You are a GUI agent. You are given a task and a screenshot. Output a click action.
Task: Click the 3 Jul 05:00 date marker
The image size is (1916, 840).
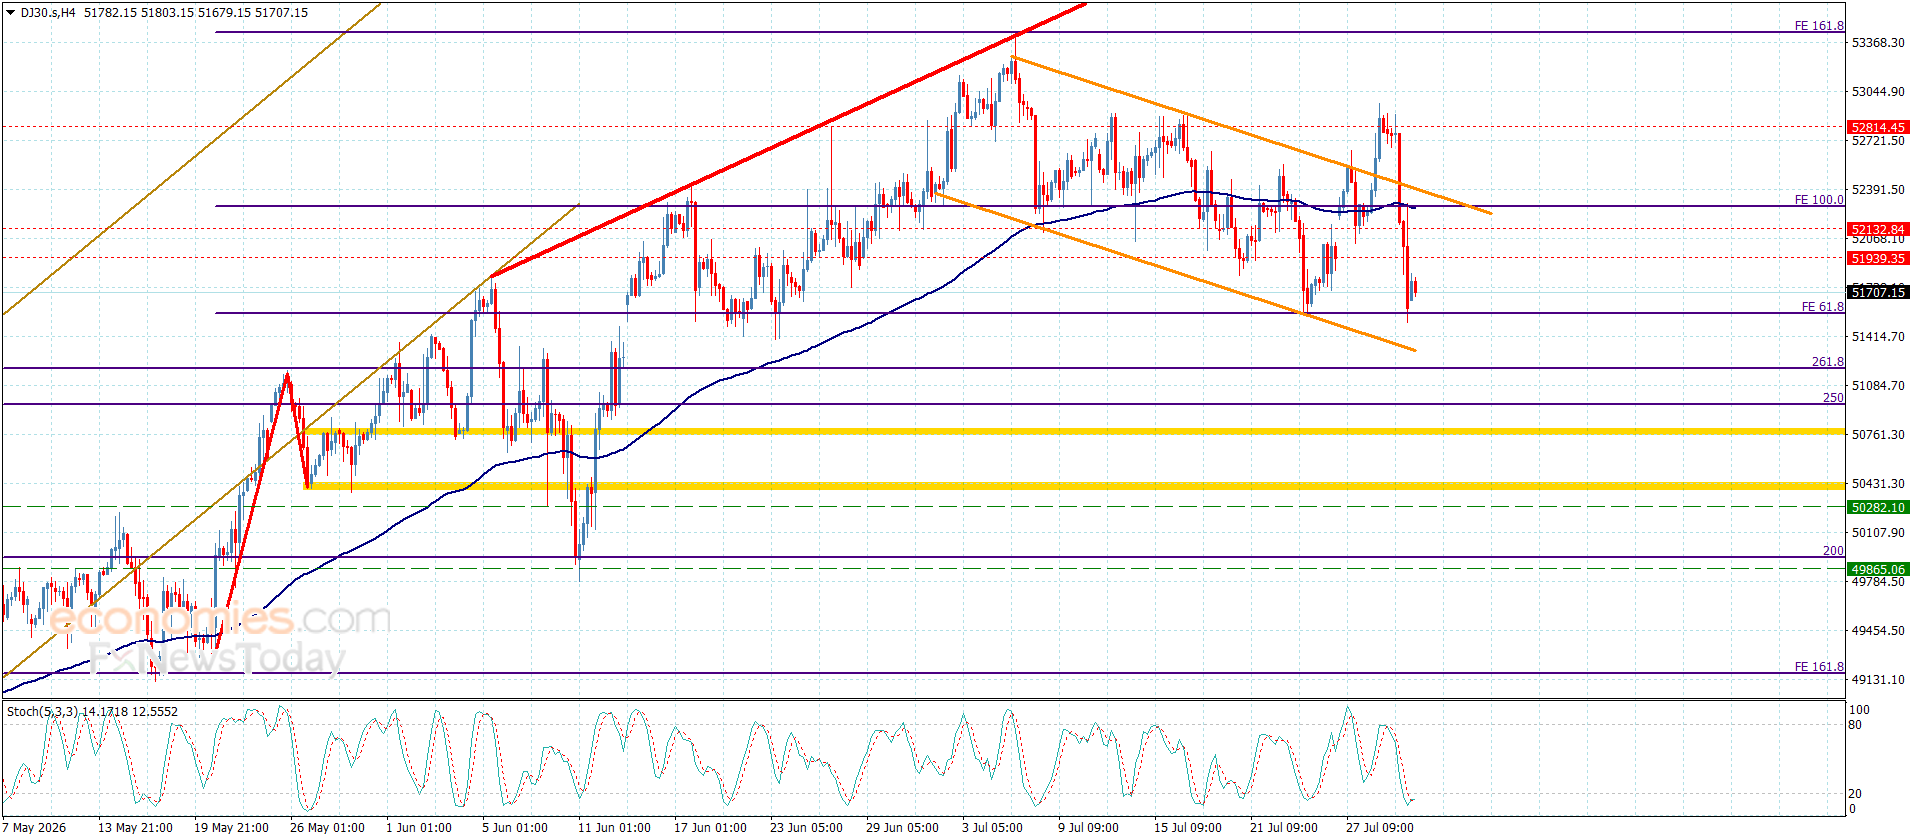pos(992,827)
